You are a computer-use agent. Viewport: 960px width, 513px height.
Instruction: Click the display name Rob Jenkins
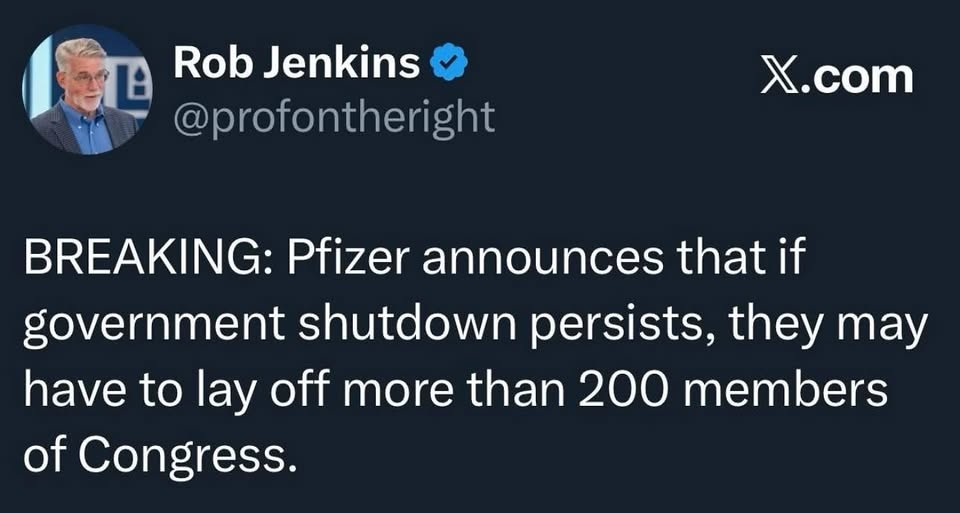tap(297, 65)
